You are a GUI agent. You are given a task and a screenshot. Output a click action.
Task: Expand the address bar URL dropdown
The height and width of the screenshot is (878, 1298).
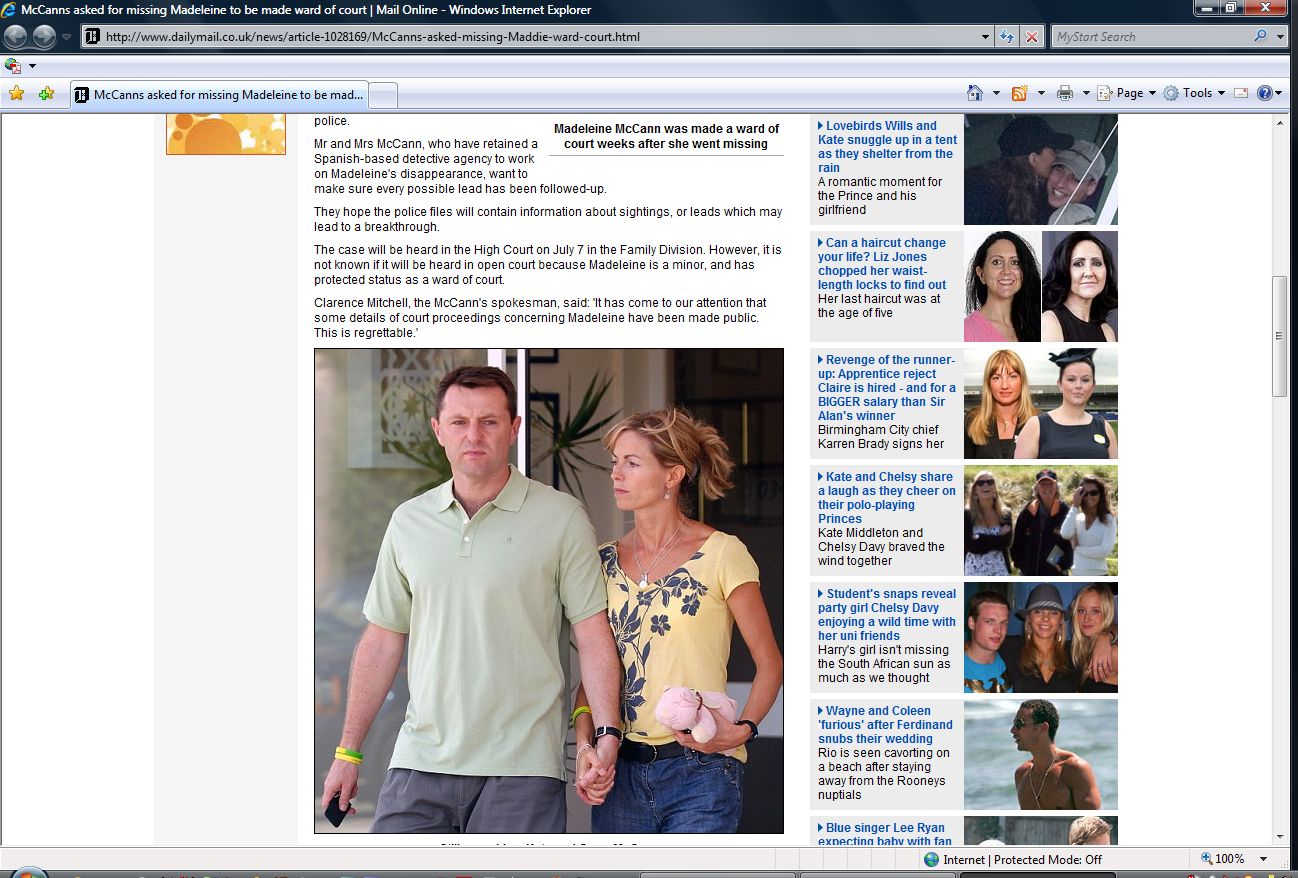coord(986,37)
